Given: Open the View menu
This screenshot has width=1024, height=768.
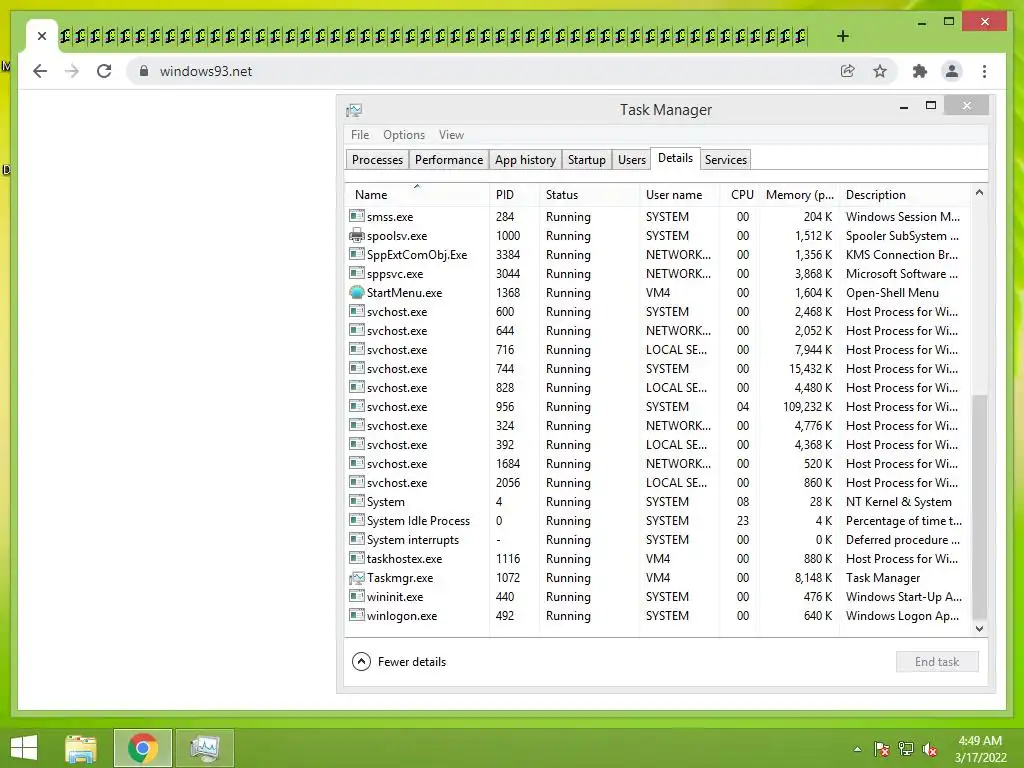Looking at the screenshot, I should tap(451, 135).
